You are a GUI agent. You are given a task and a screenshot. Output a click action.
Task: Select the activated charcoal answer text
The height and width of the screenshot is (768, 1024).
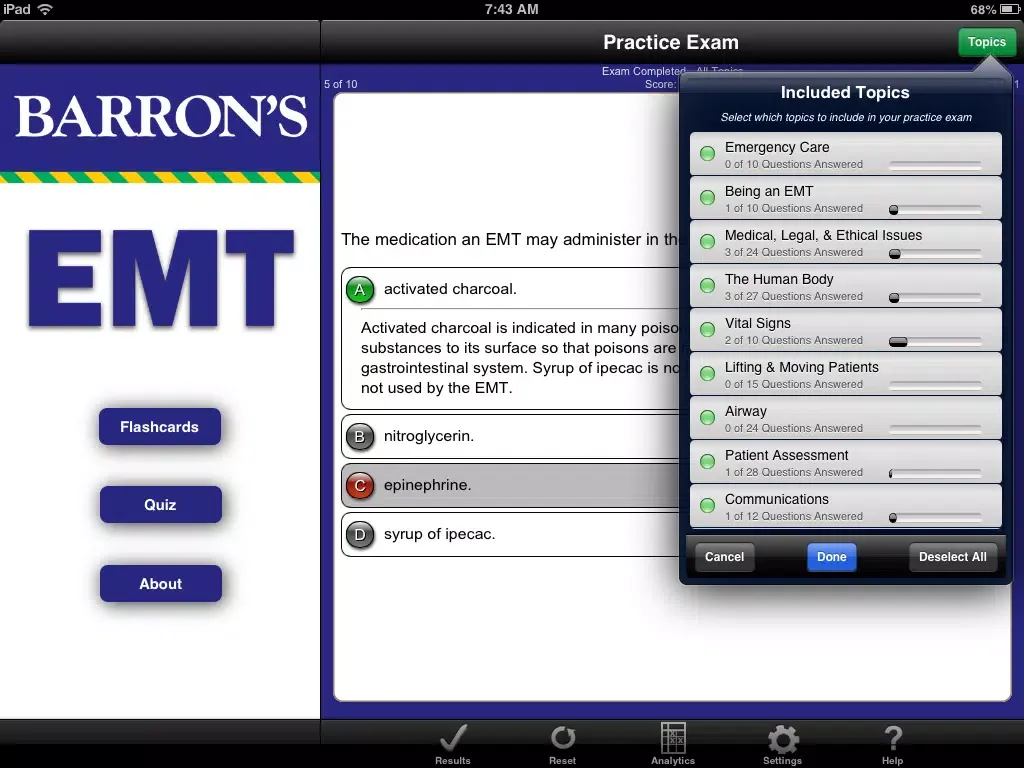coord(450,289)
